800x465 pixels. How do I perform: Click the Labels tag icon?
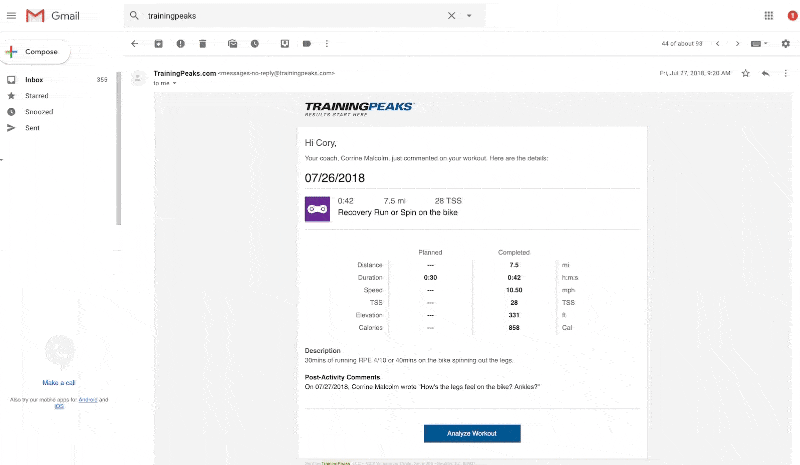[307, 44]
